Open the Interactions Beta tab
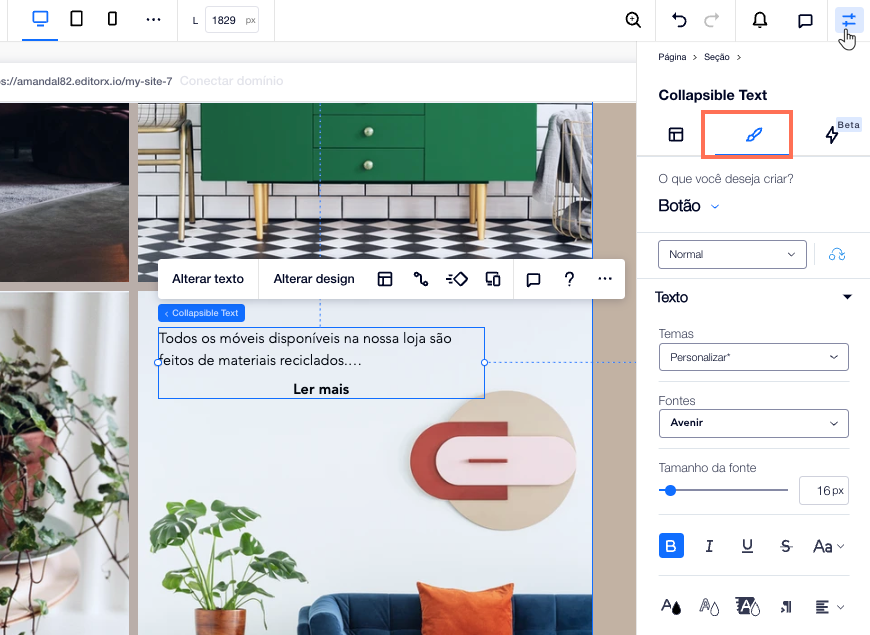The height and width of the screenshot is (635, 870). coord(832,134)
